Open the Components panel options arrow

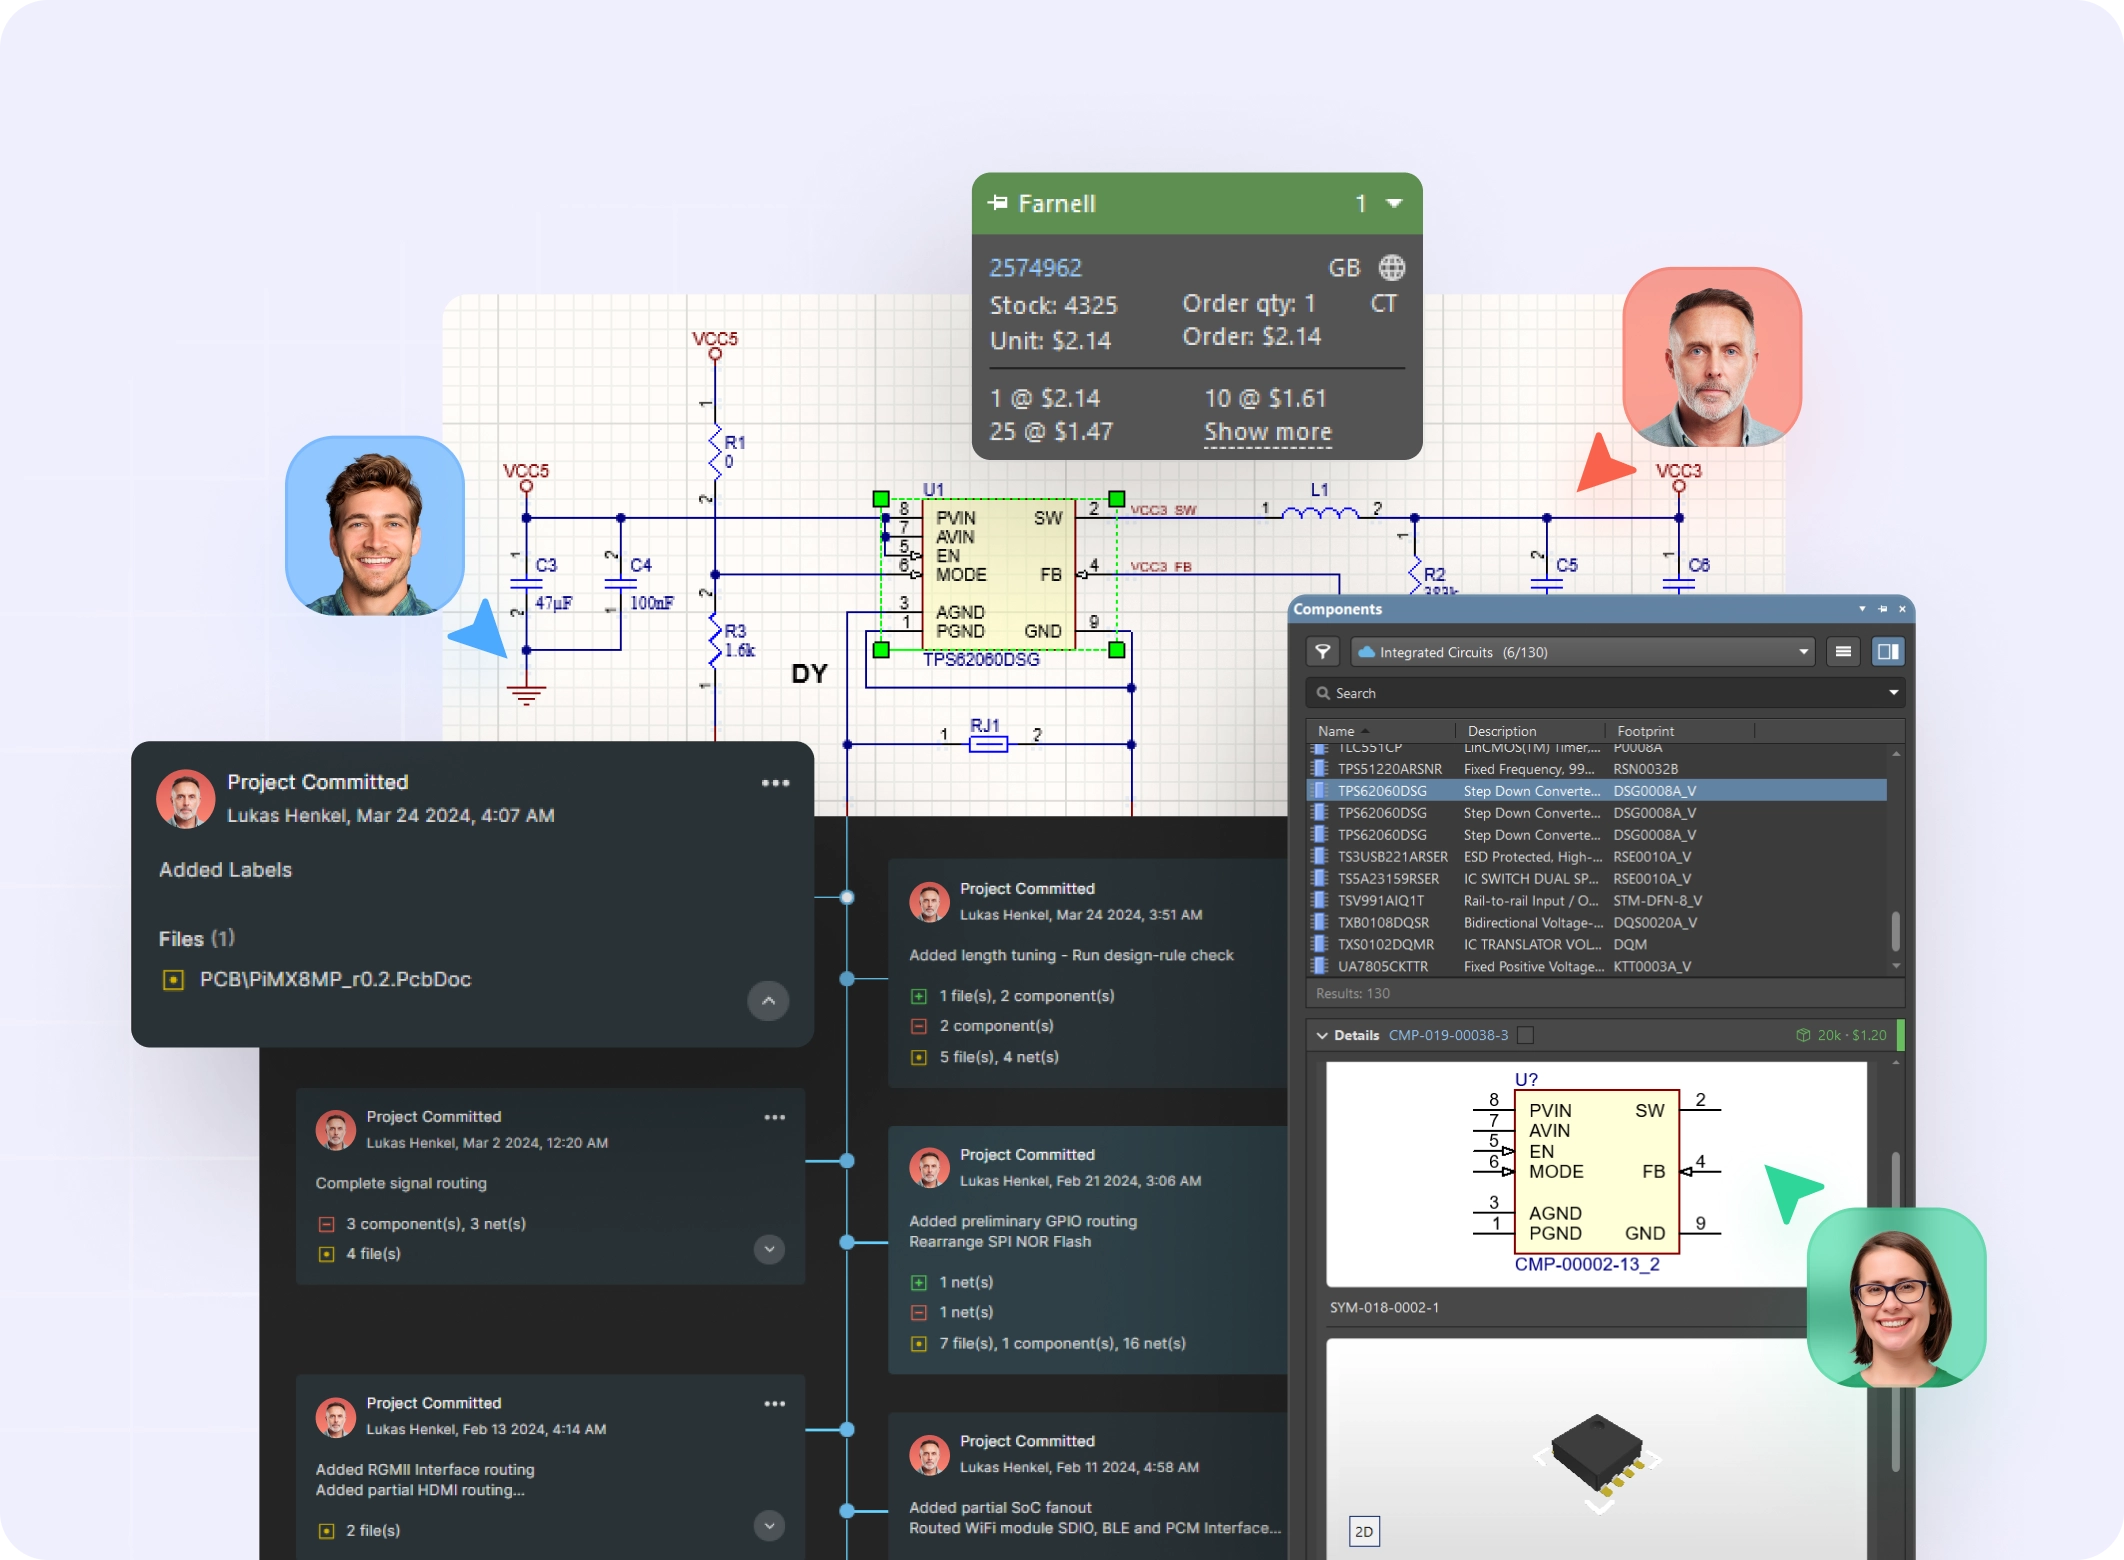pyautogui.click(x=1862, y=609)
